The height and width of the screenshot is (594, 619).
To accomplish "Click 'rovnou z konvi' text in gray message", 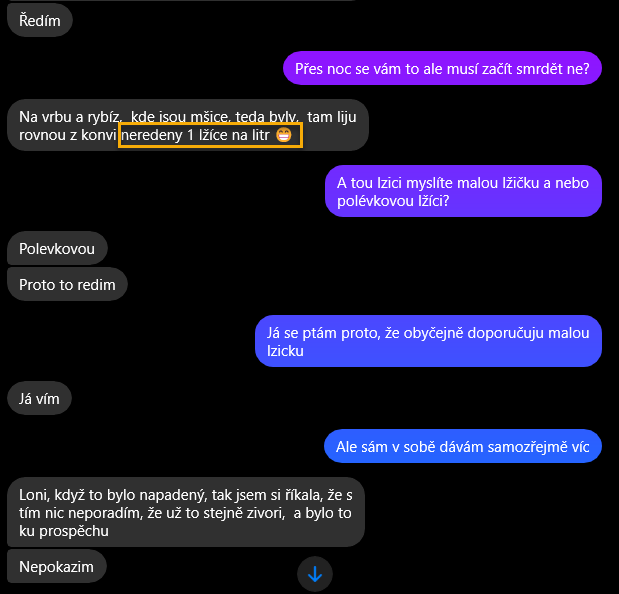I will [68, 135].
